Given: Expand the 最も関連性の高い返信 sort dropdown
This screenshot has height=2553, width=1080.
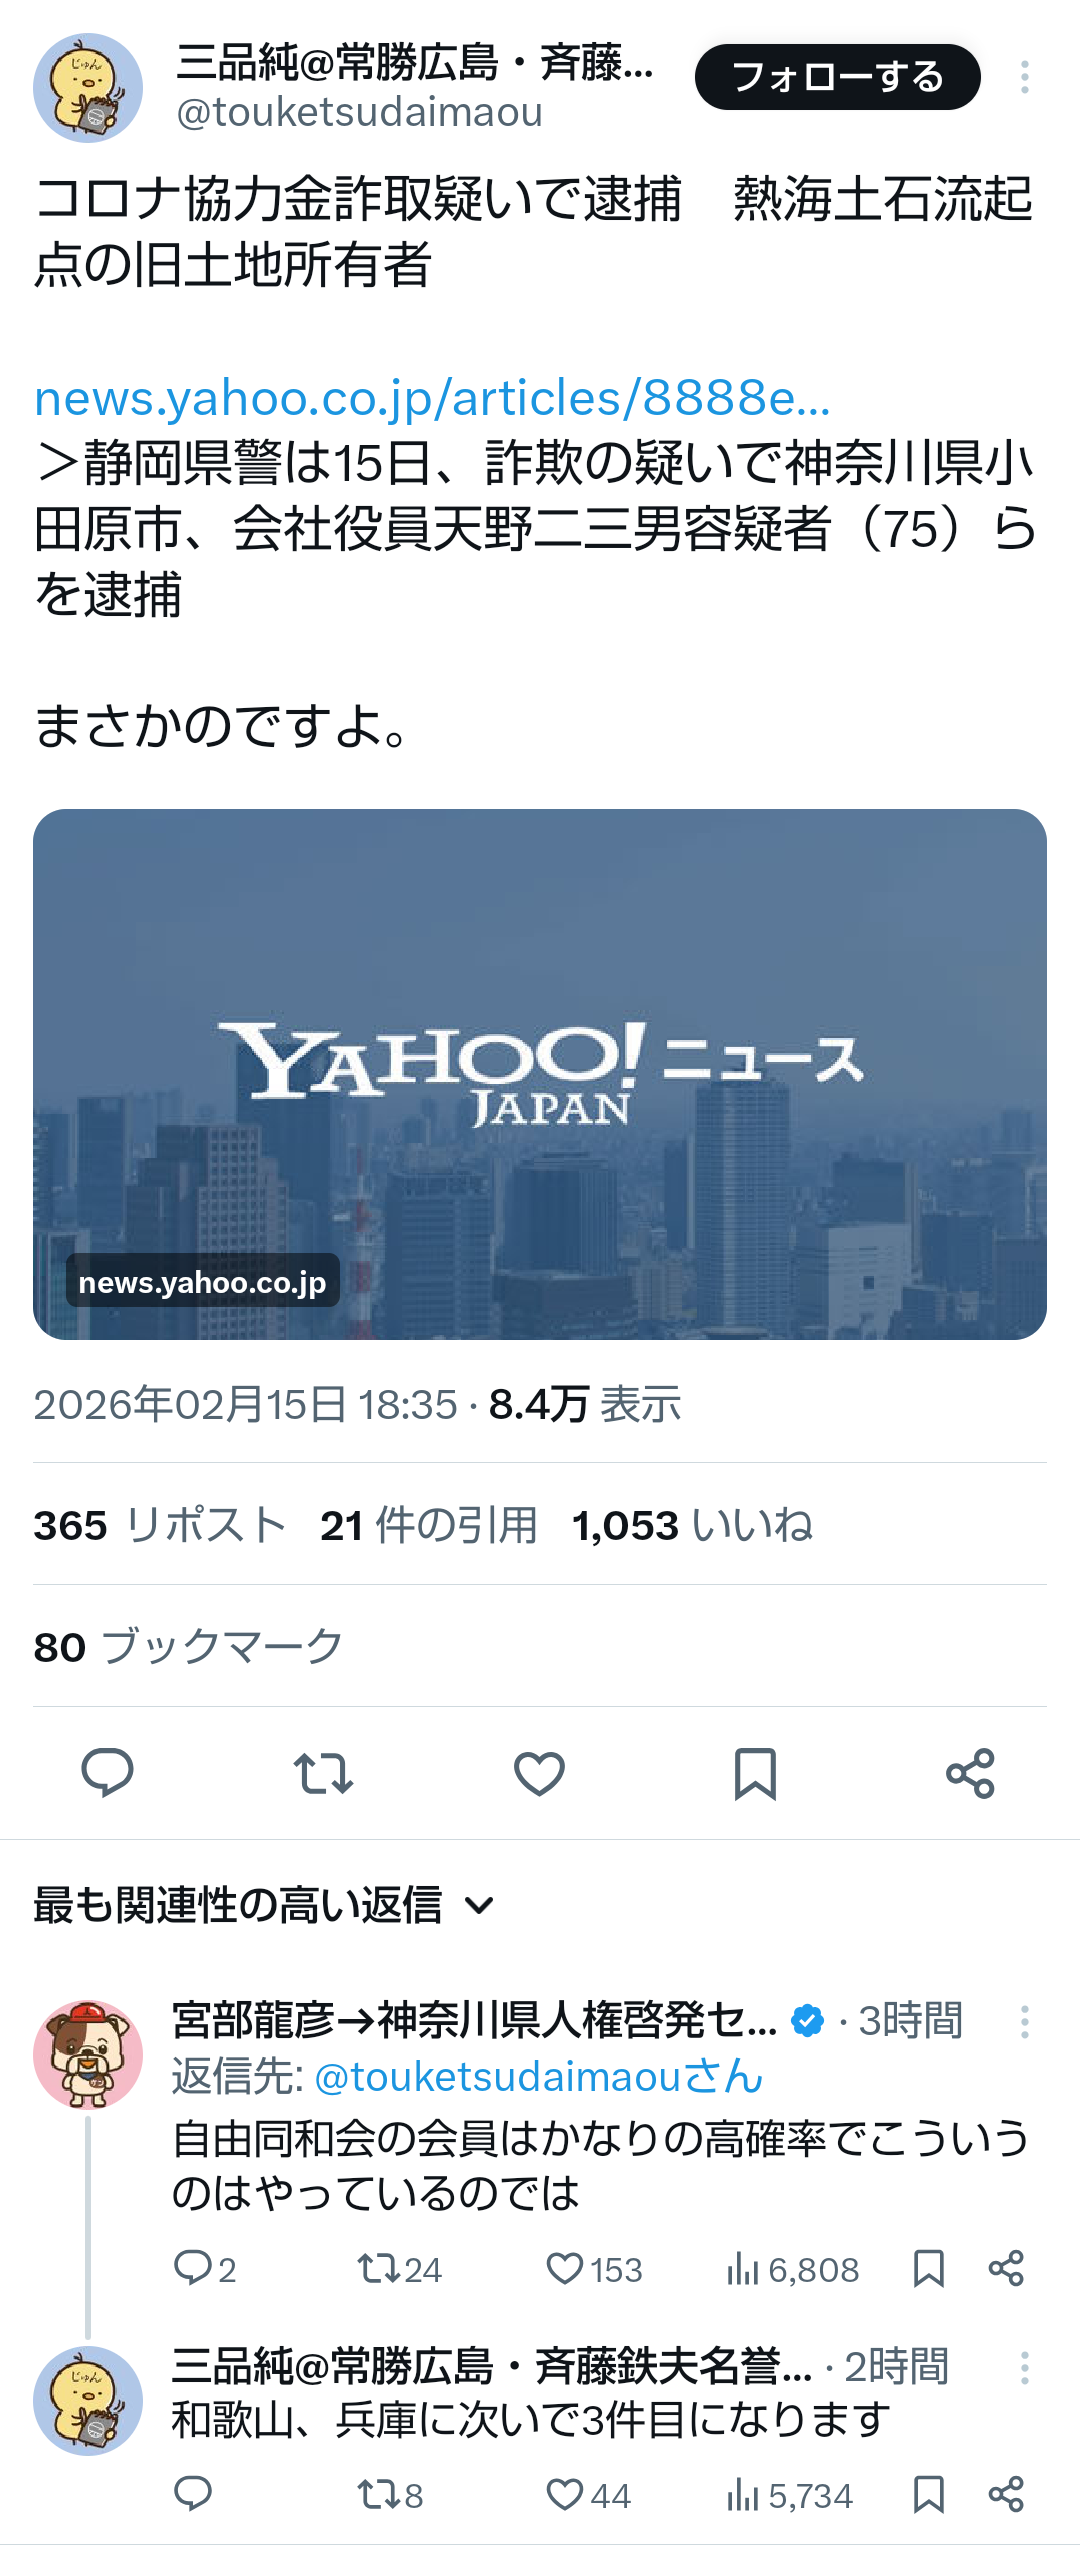Looking at the screenshot, I should (x=264, y=1905).
